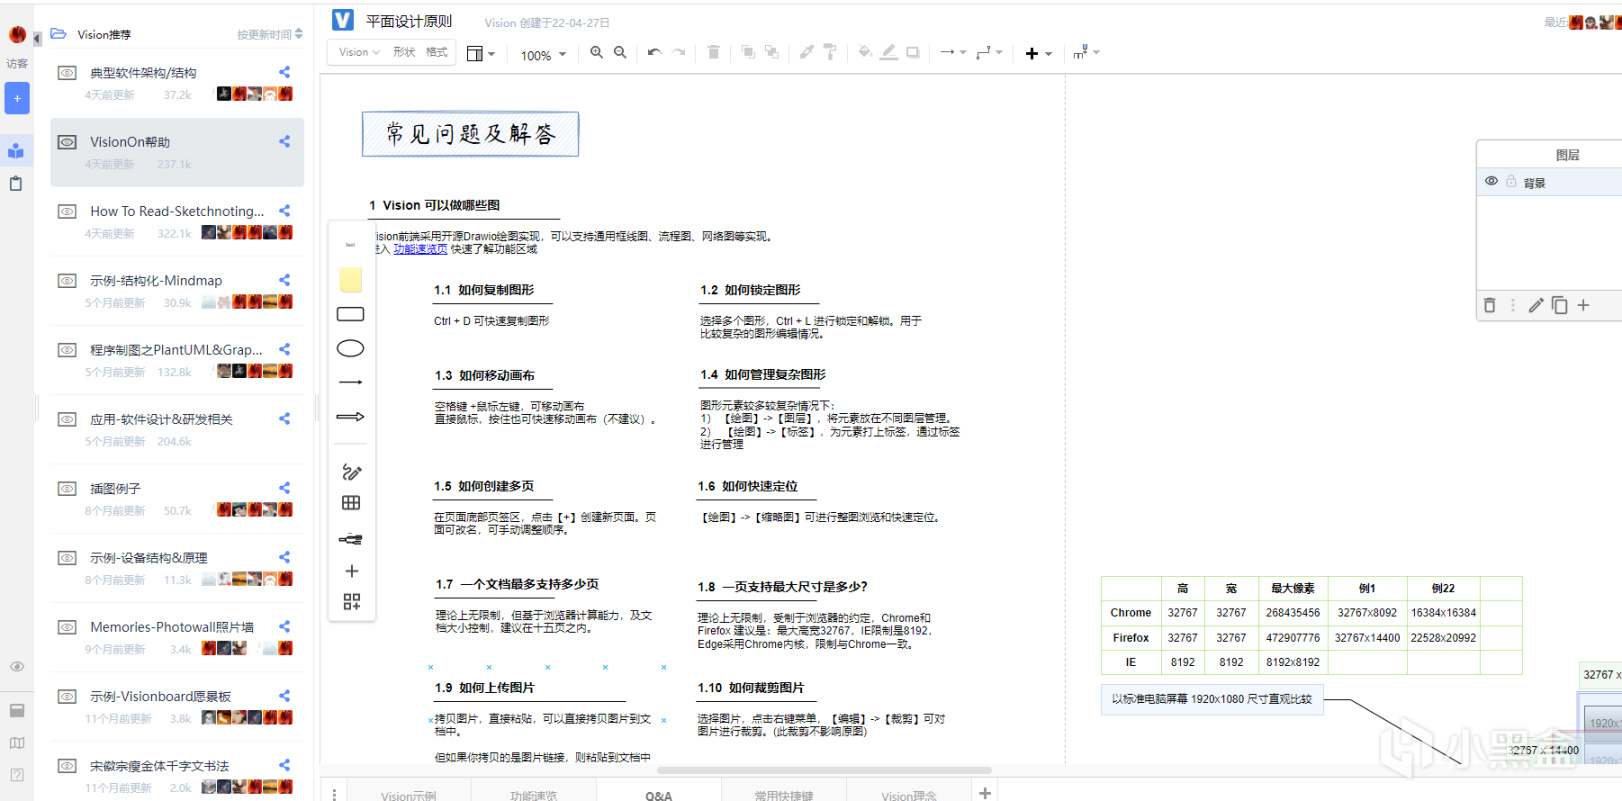Open the connection arrow style dropdown
This screenshot has width=1622, height=801.
point(952,53)
